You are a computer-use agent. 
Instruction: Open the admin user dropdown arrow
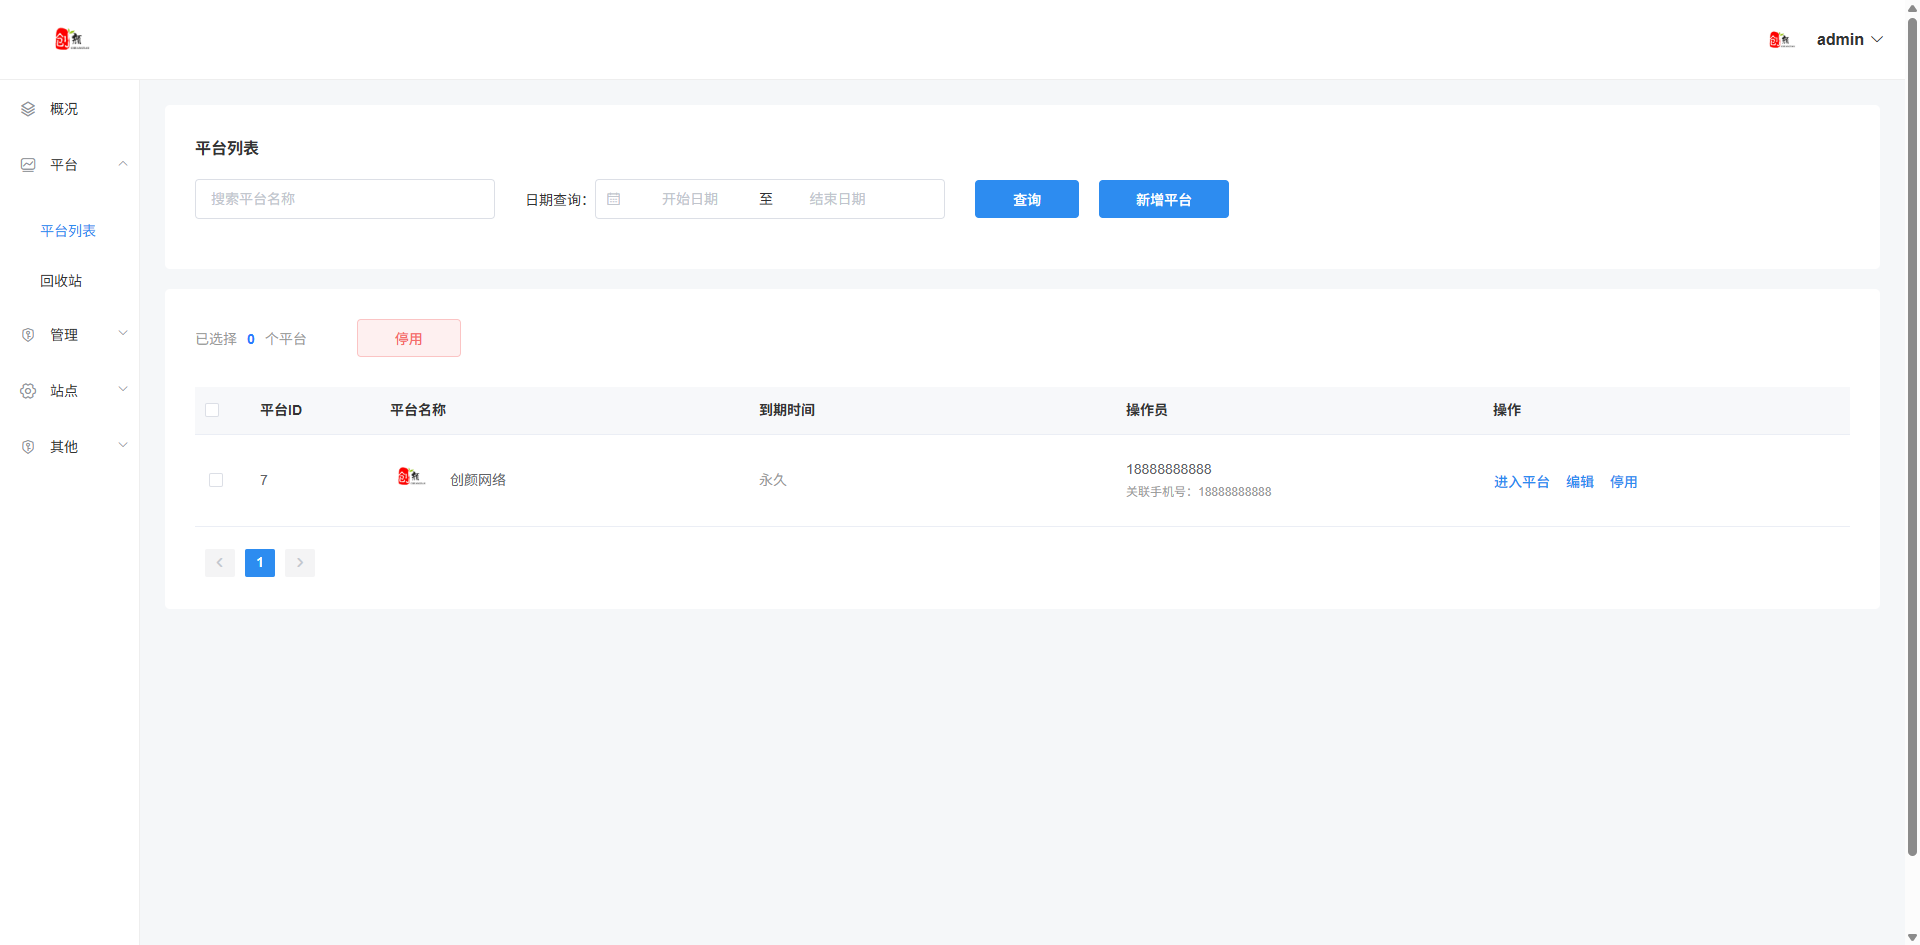coord(1877,40)
